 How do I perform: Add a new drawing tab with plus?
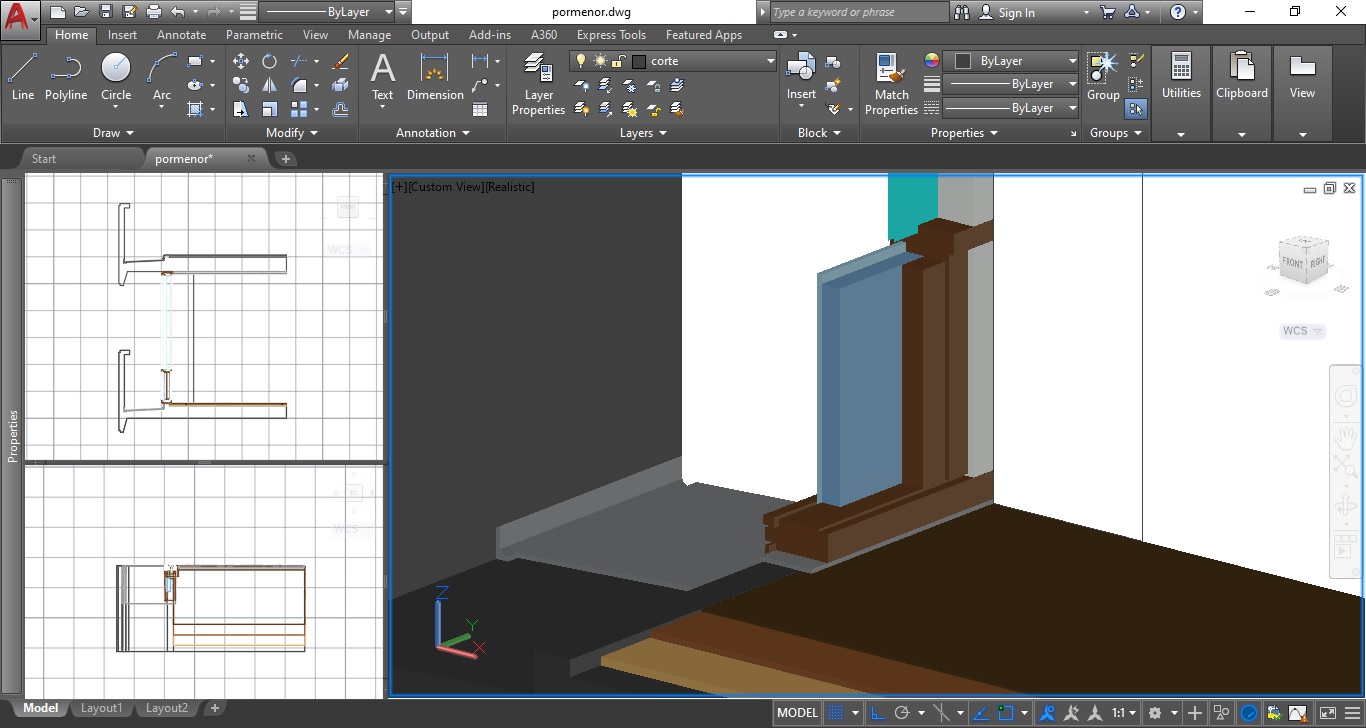pyautogui.click(x=285, y=158)
